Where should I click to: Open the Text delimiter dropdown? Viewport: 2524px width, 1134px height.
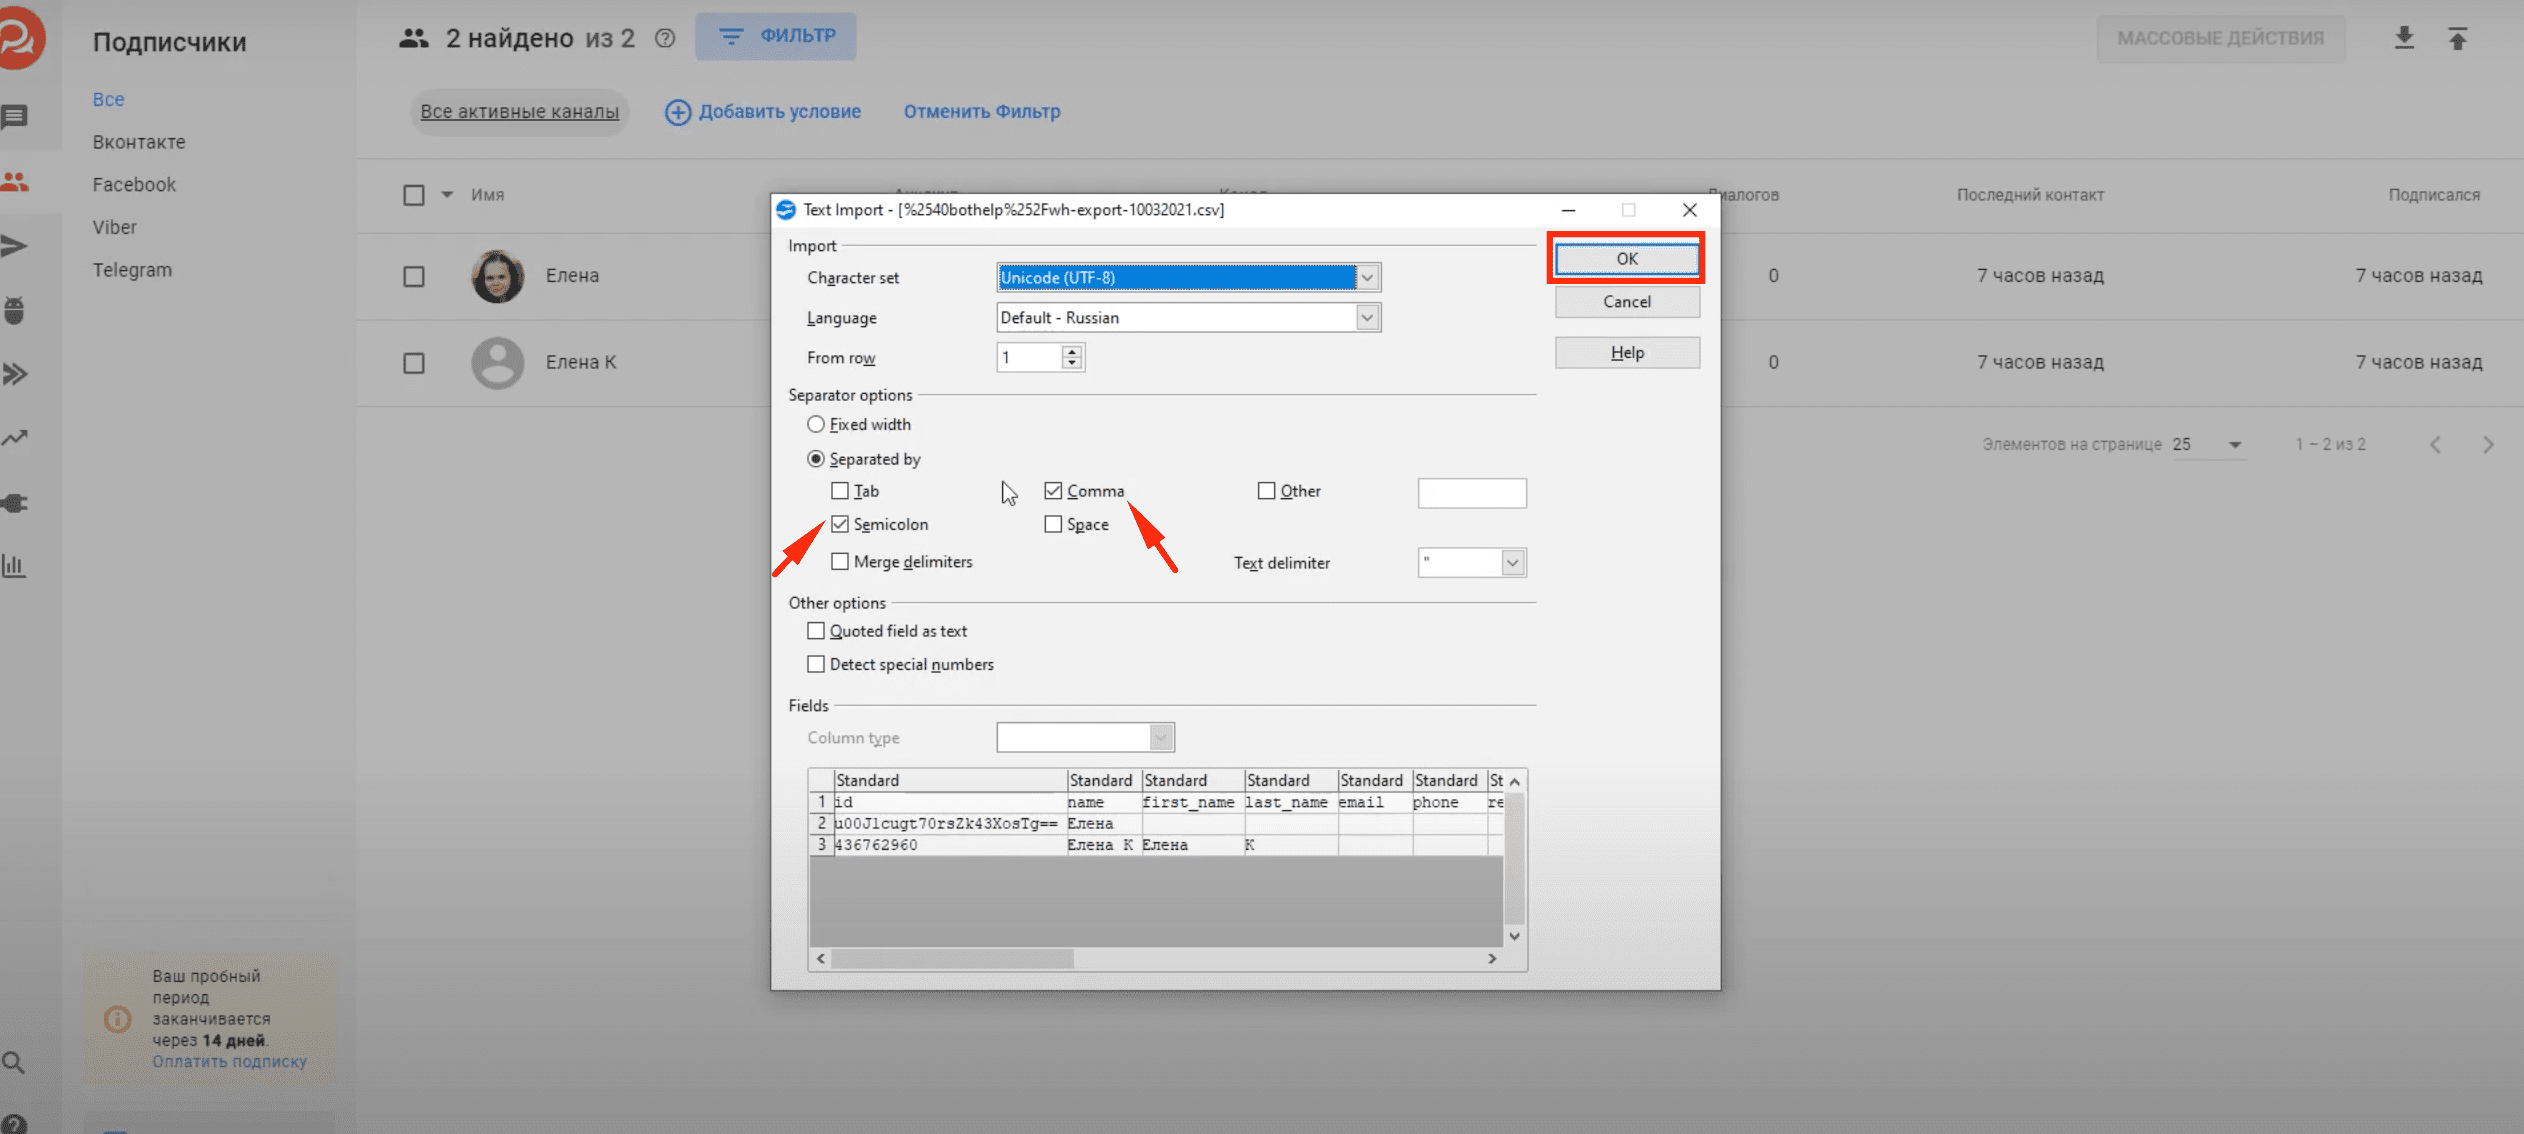[1512, 563]
